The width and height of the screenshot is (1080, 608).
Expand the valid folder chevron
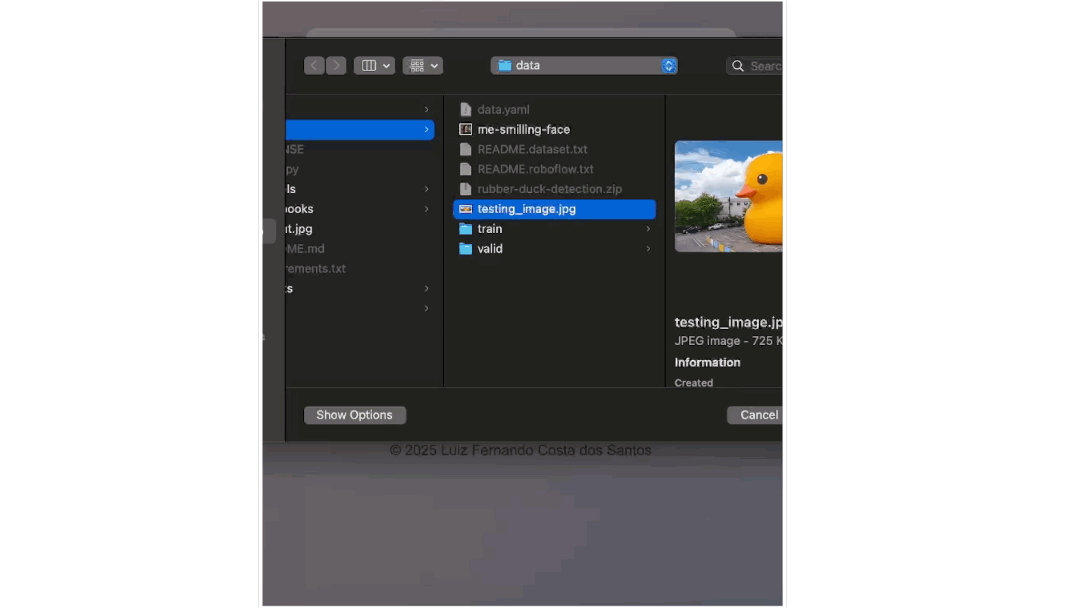(647, 249)
